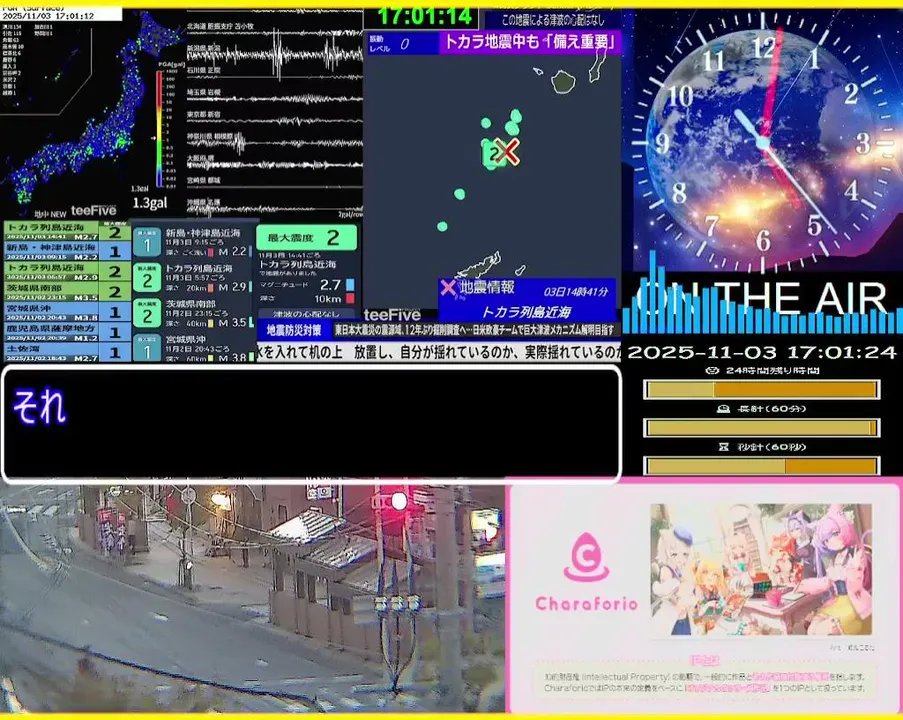Image resolution: width=903 pixels, height=720 pixels.
Task: Click the pink X icon beside 地震情報
Action: coord(448,287)
